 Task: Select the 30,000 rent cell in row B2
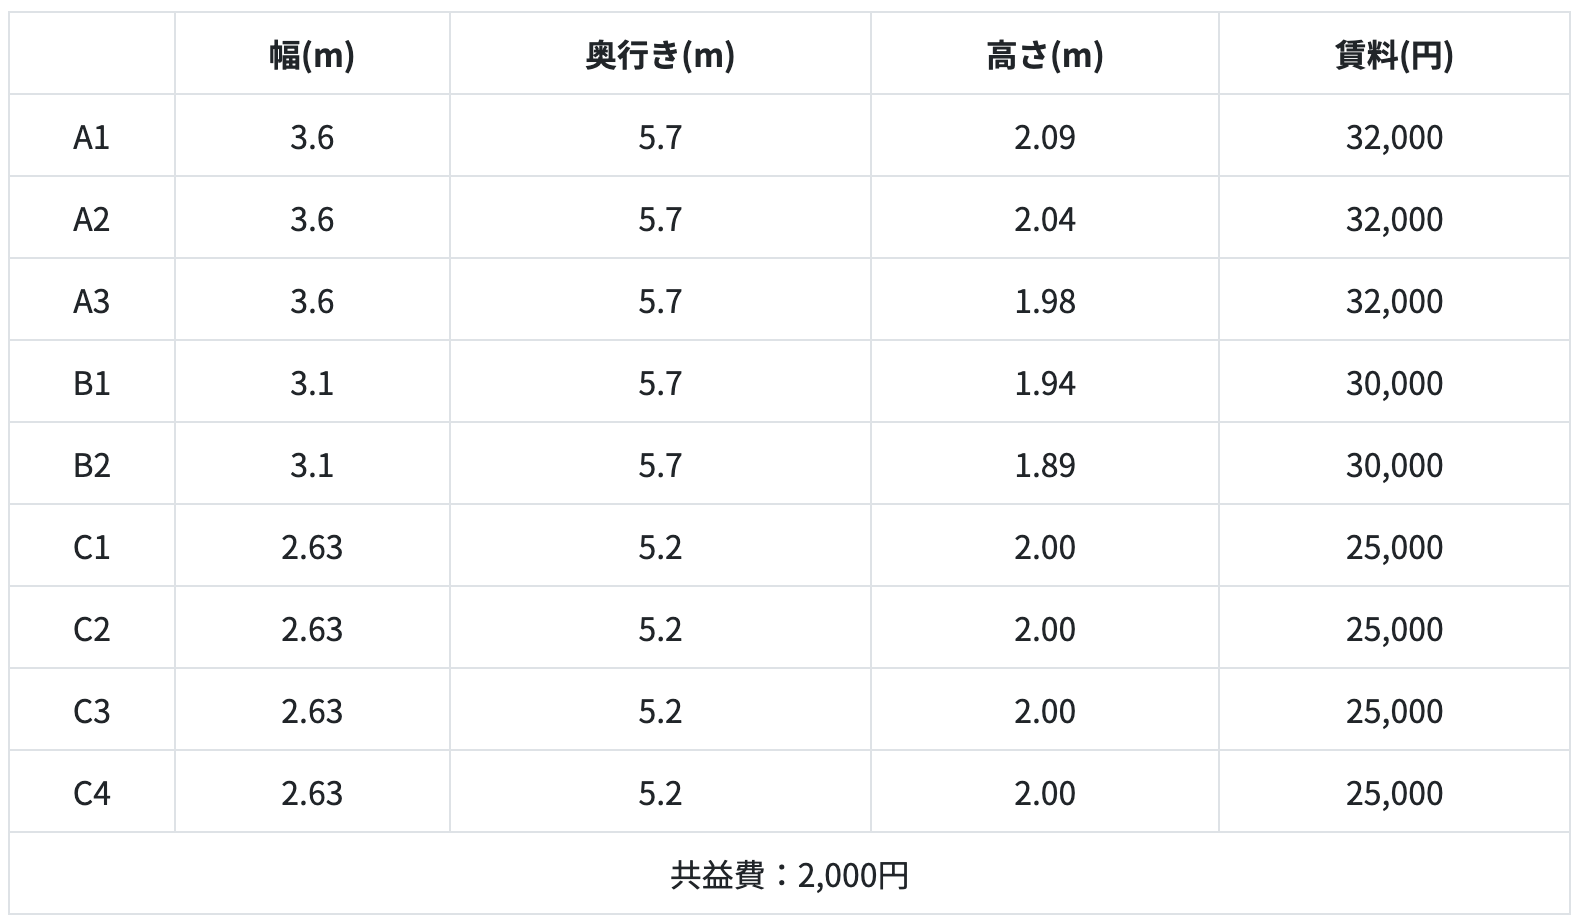(x=1394, y=465)
